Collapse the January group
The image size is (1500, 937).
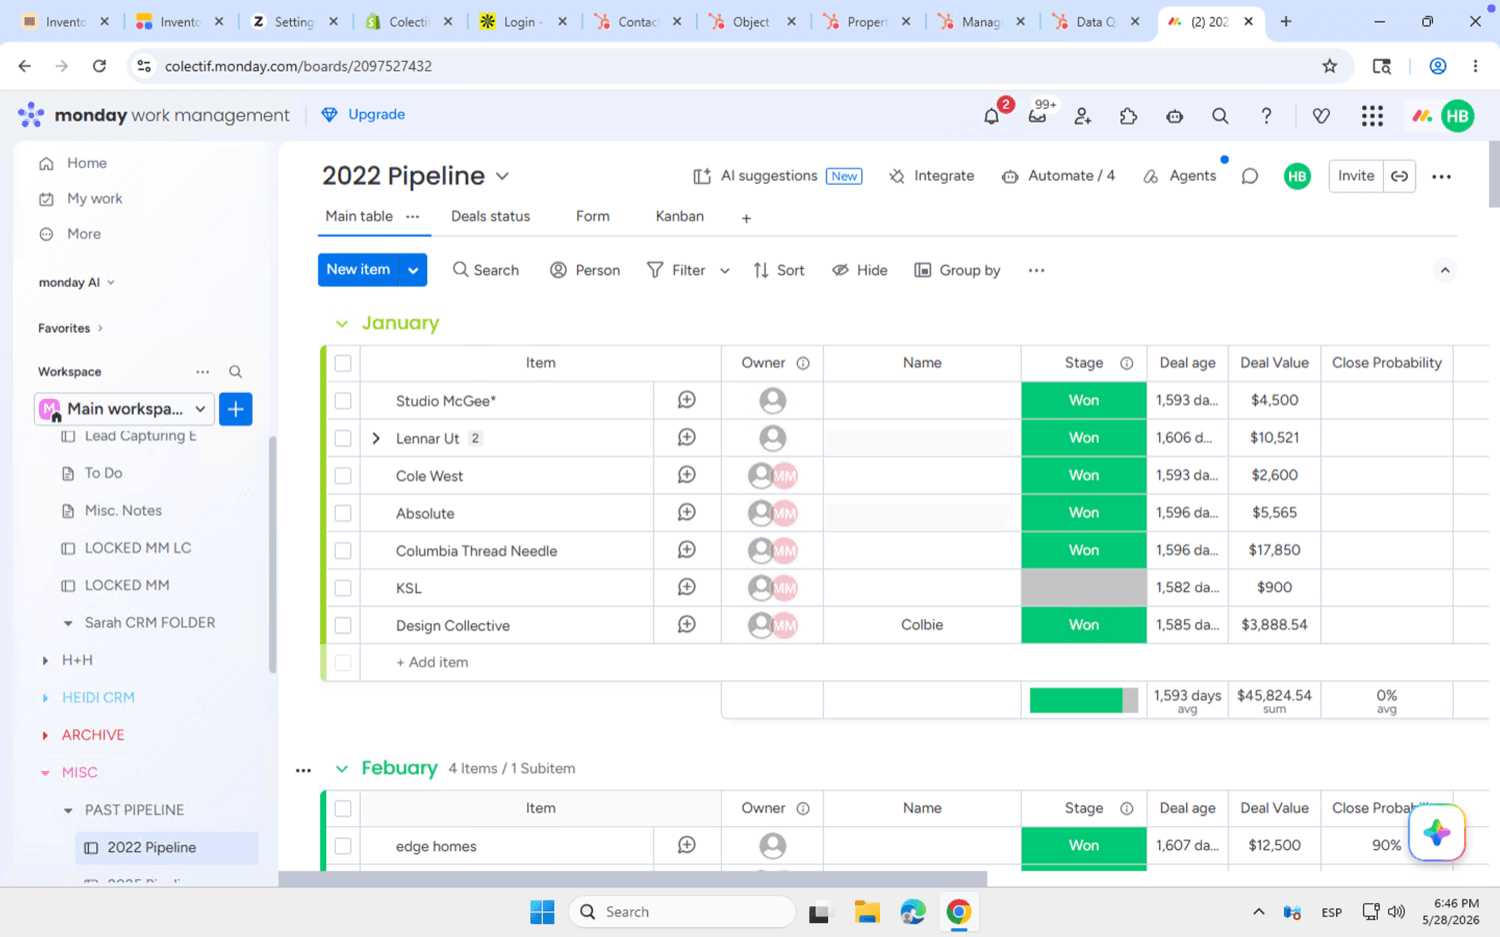342,324
